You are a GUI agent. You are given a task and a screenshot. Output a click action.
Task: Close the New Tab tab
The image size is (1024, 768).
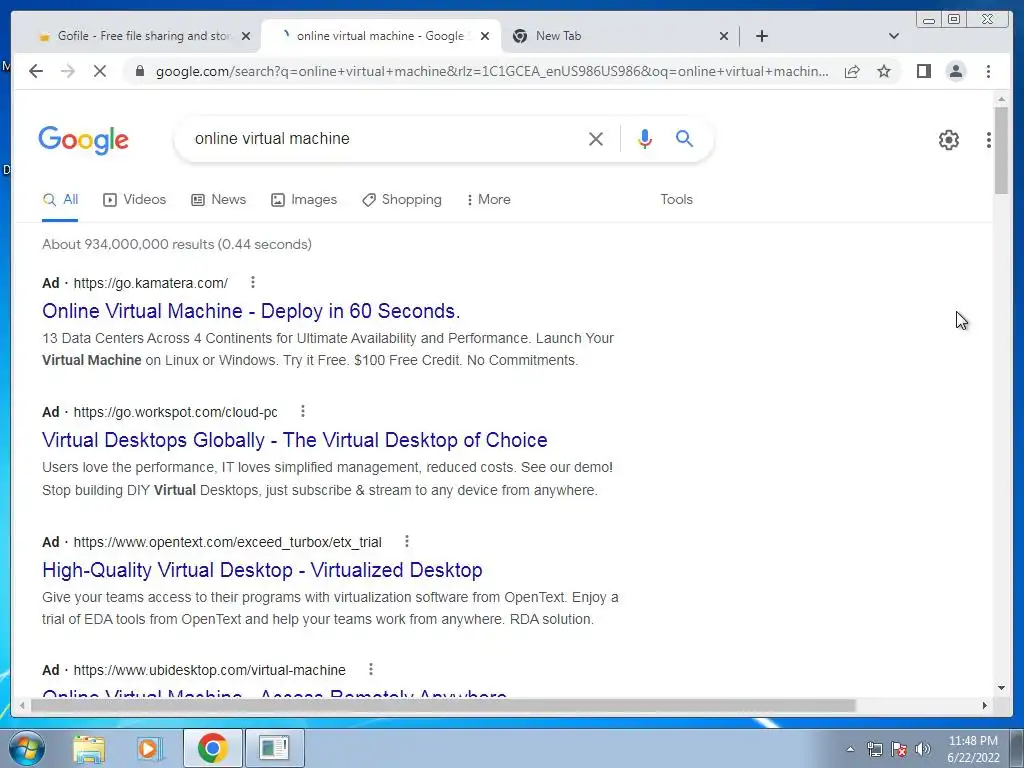click(724, 36)
